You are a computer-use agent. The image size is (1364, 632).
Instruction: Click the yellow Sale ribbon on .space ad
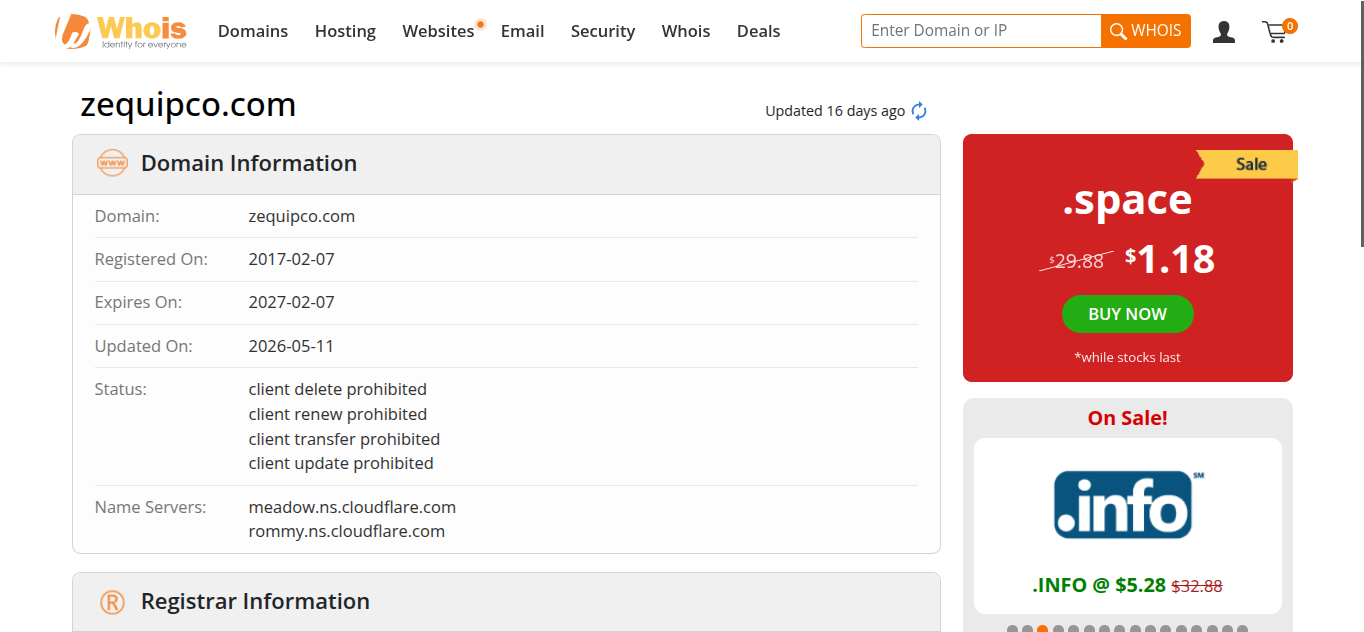1248,164
